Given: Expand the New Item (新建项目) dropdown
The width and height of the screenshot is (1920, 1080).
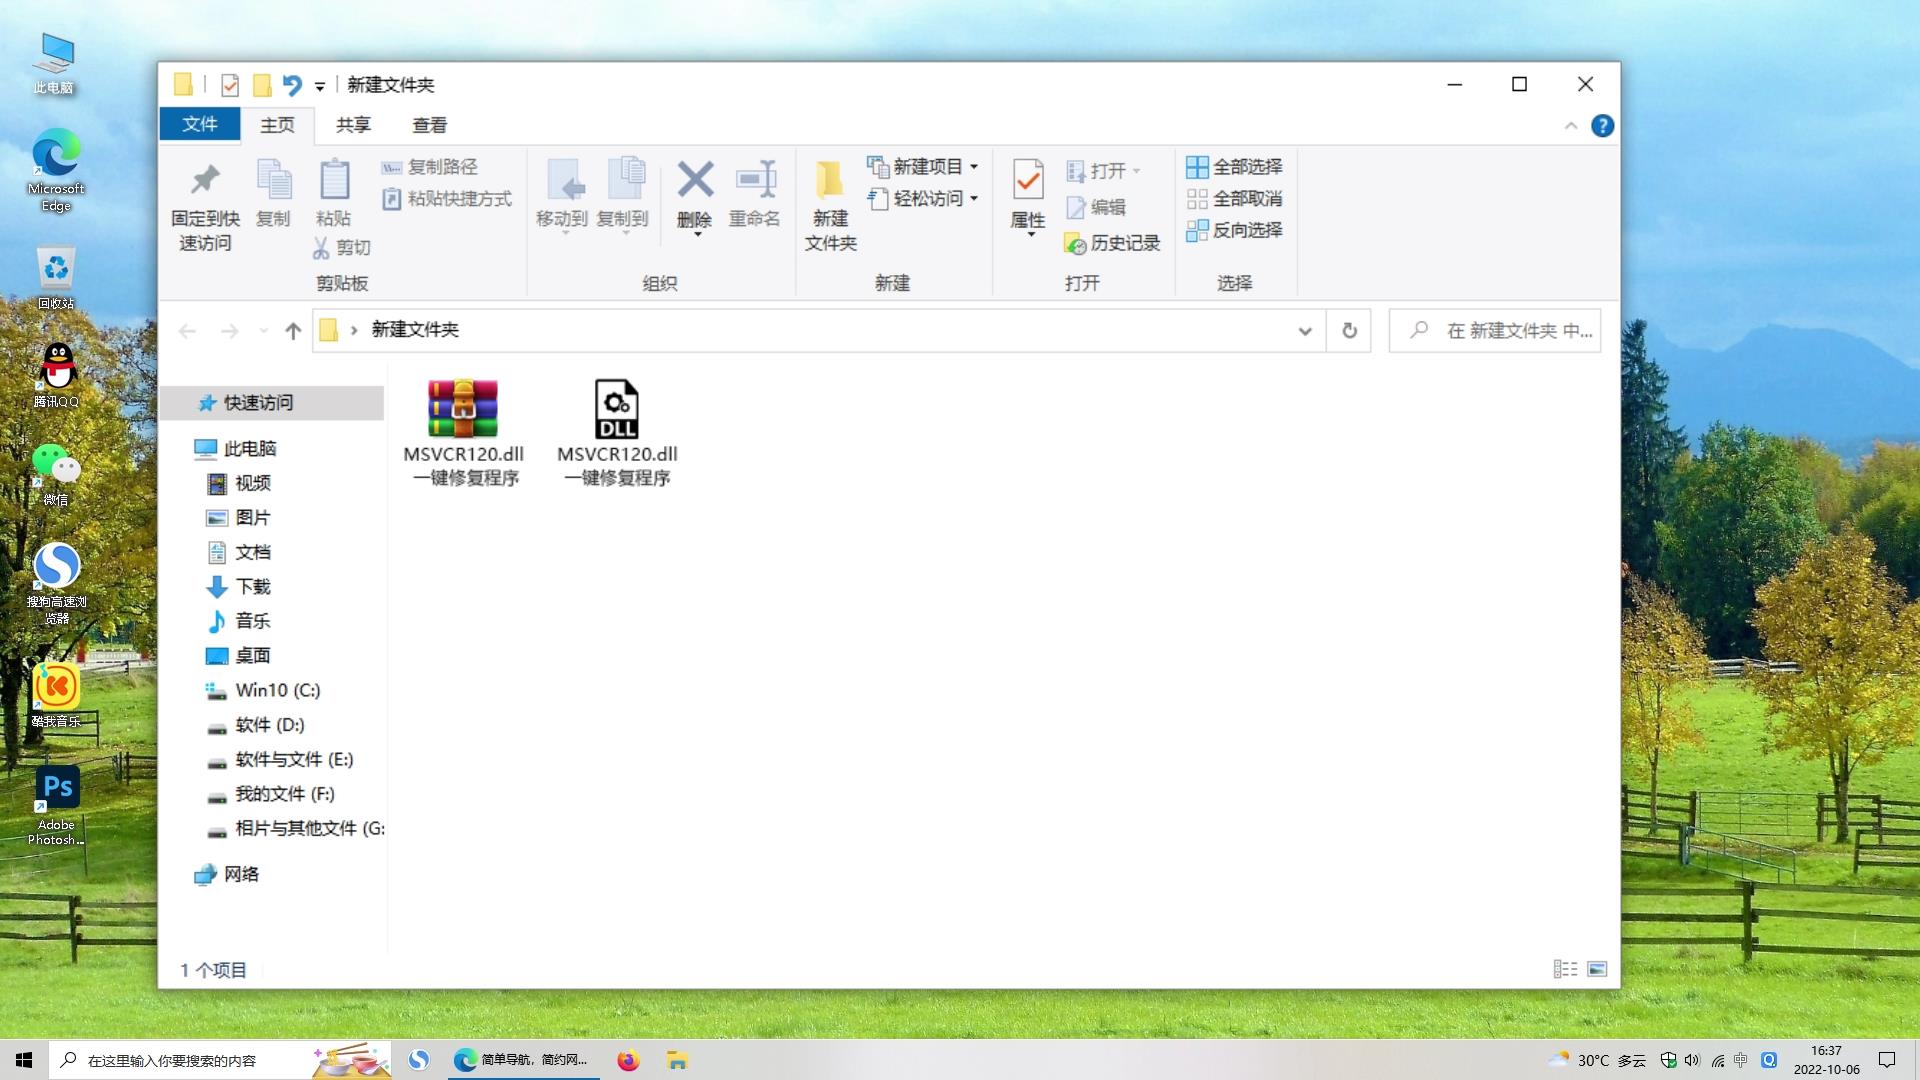Looking at the screenshot, I should pos(974,167).
